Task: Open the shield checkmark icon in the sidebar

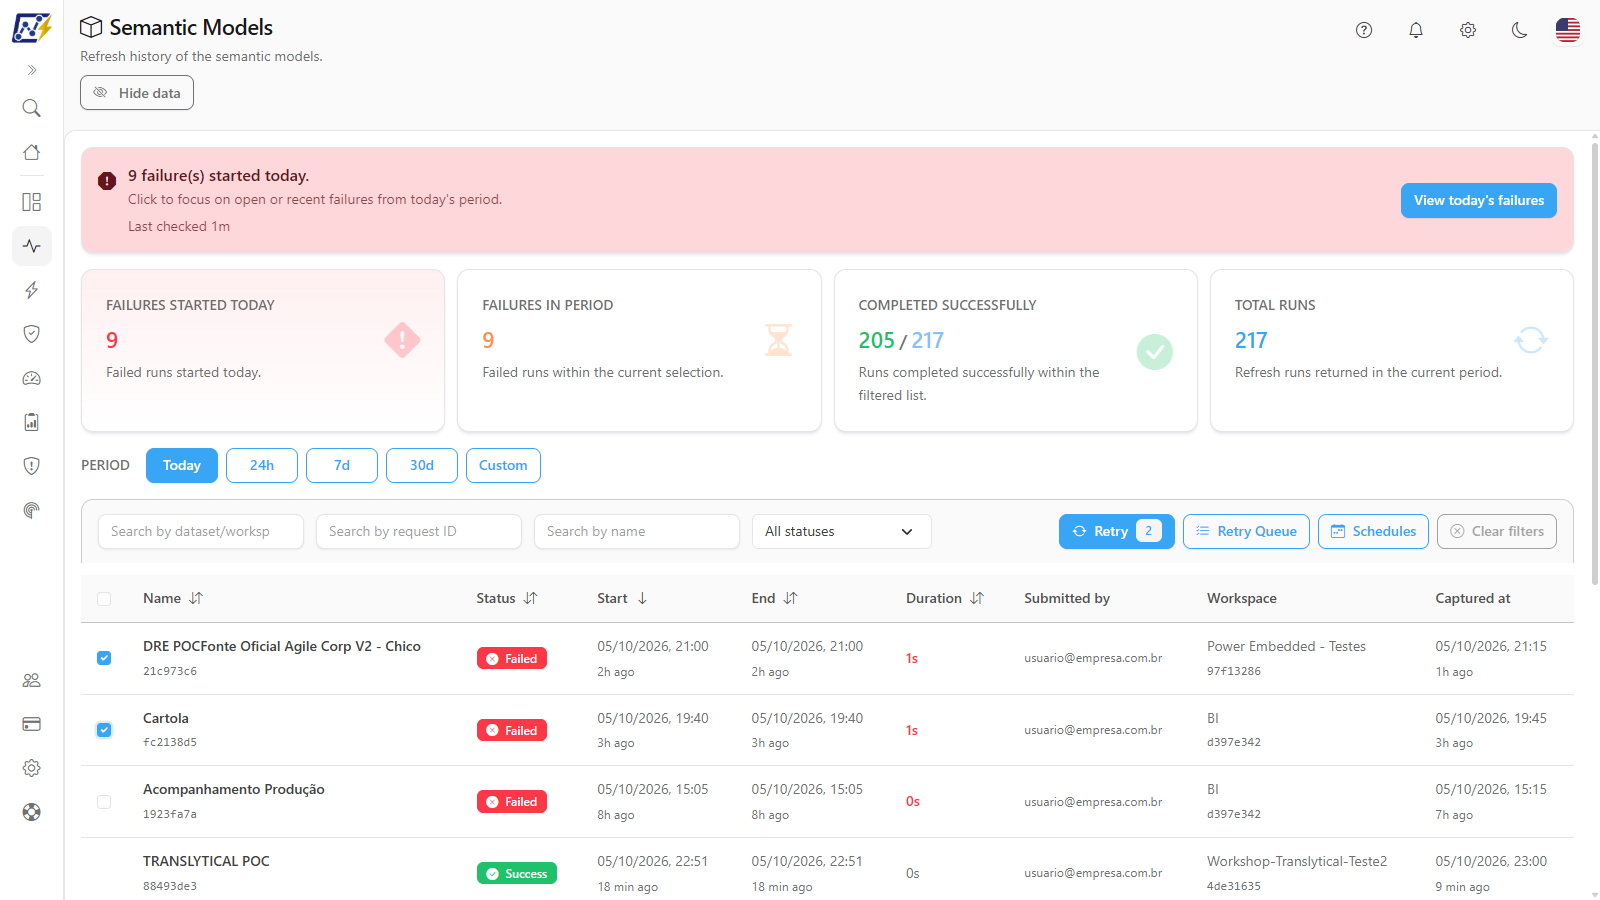Action: [x=32, y=334]
